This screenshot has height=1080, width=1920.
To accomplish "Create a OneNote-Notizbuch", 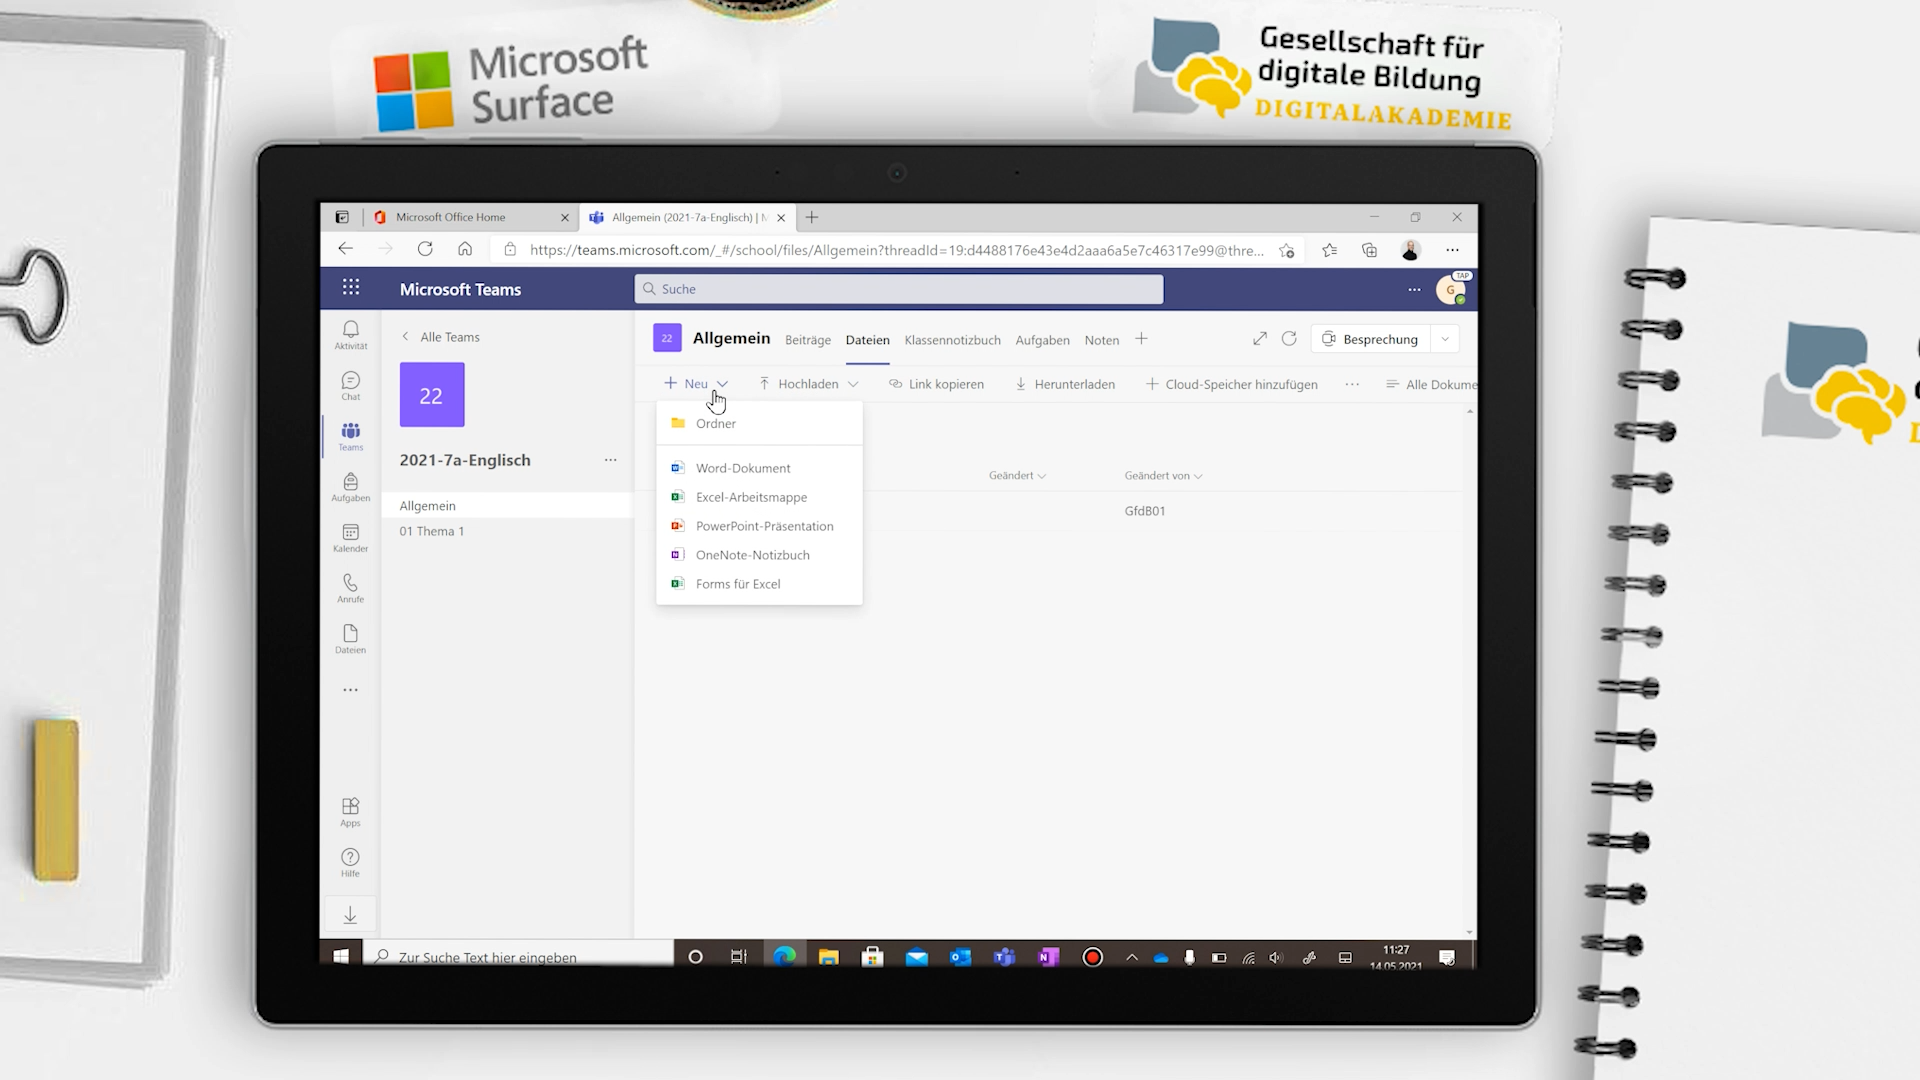I will [x=759, y=555].
